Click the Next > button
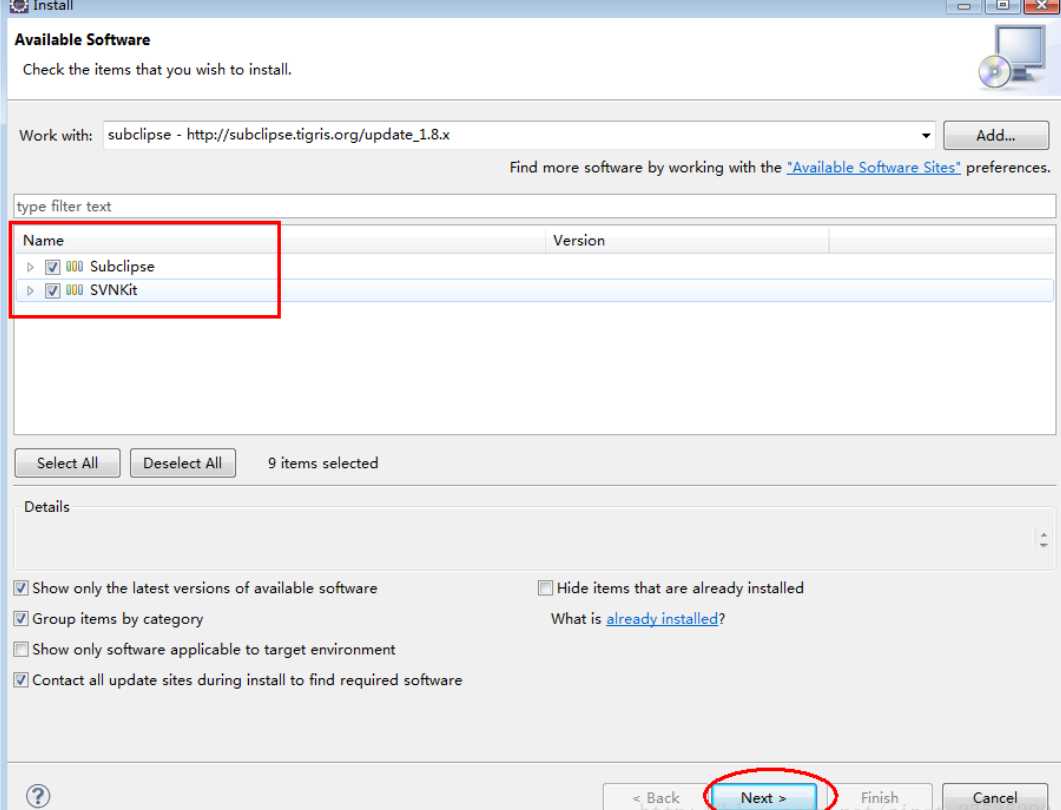 [763, 797]
